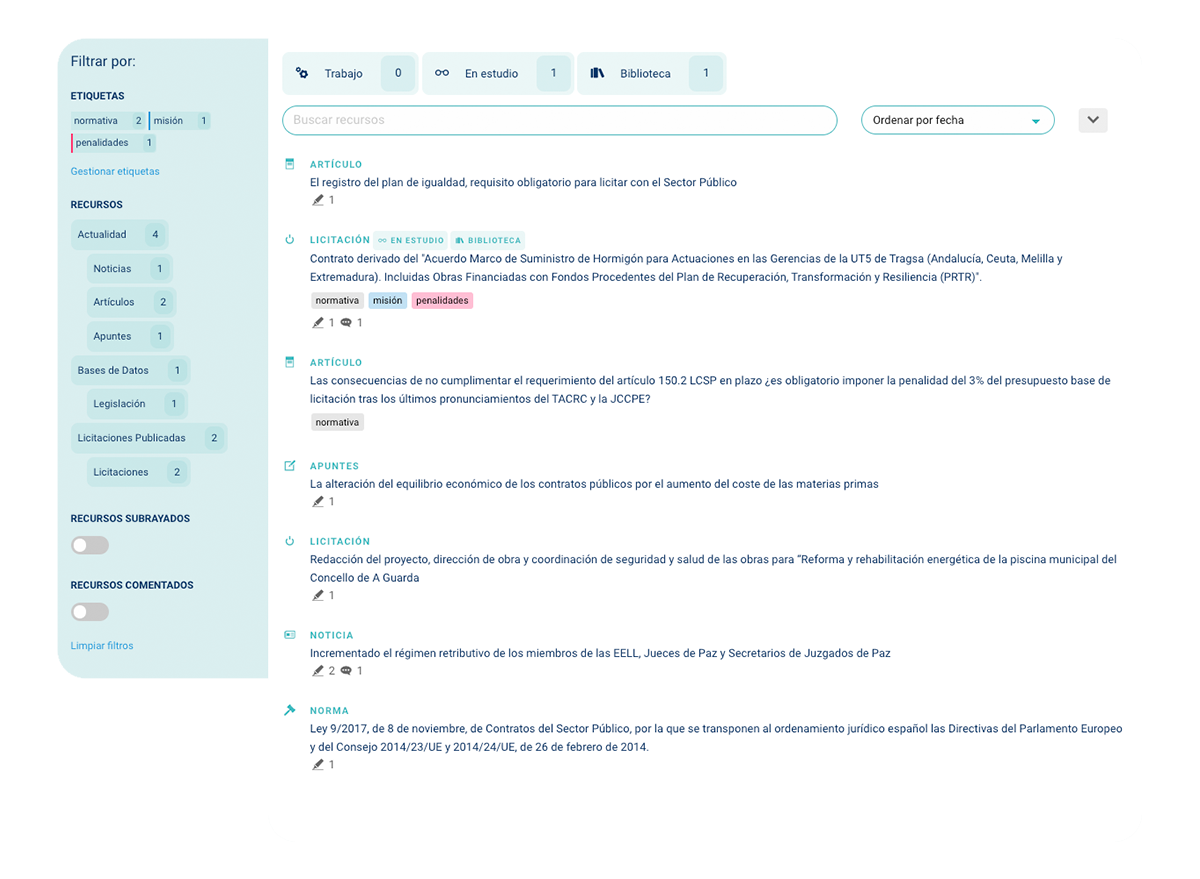This screenshot has height=879, width=1200.
Task: Select Bases de Datos resource filter
Action: (x=130, y=370)
